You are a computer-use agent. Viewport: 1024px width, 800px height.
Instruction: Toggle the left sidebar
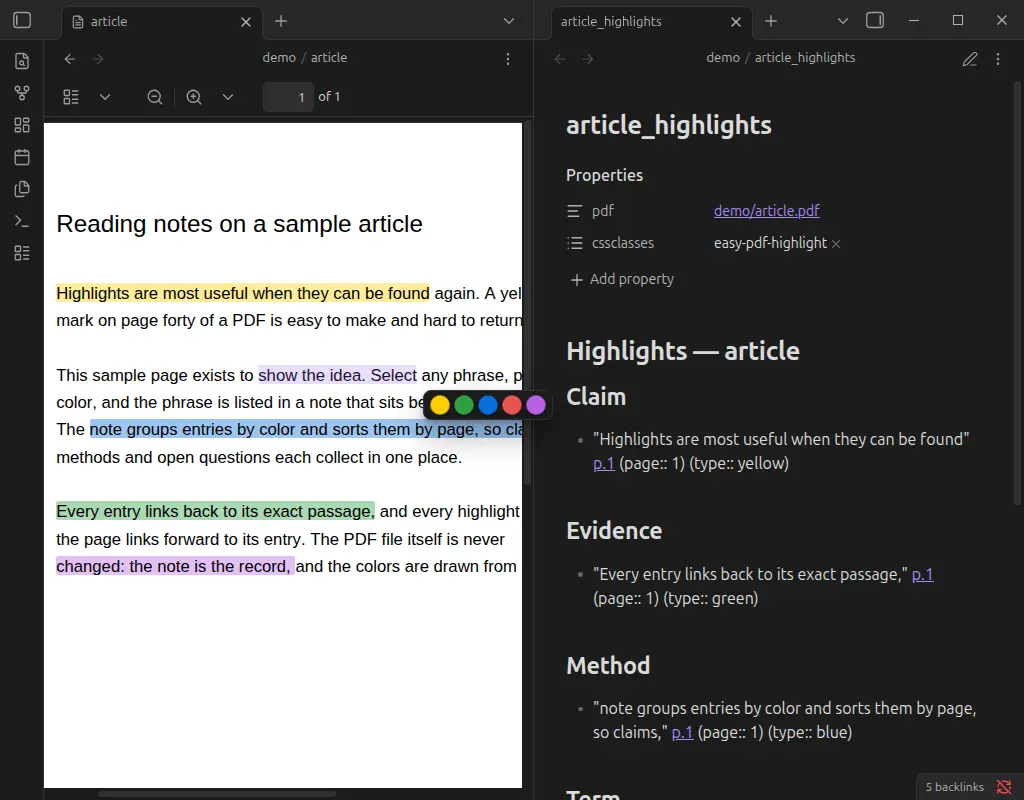click(22, 20)
